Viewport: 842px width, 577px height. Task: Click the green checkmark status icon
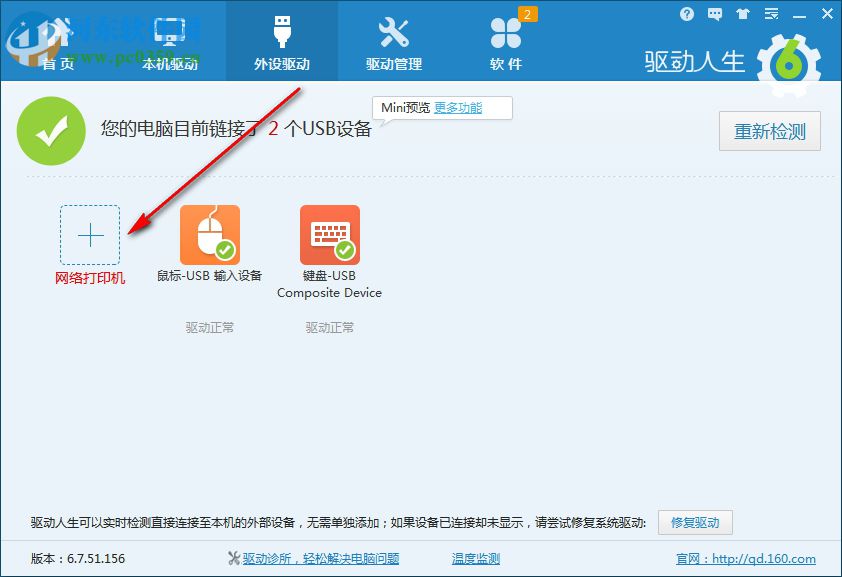coord(52,130)
